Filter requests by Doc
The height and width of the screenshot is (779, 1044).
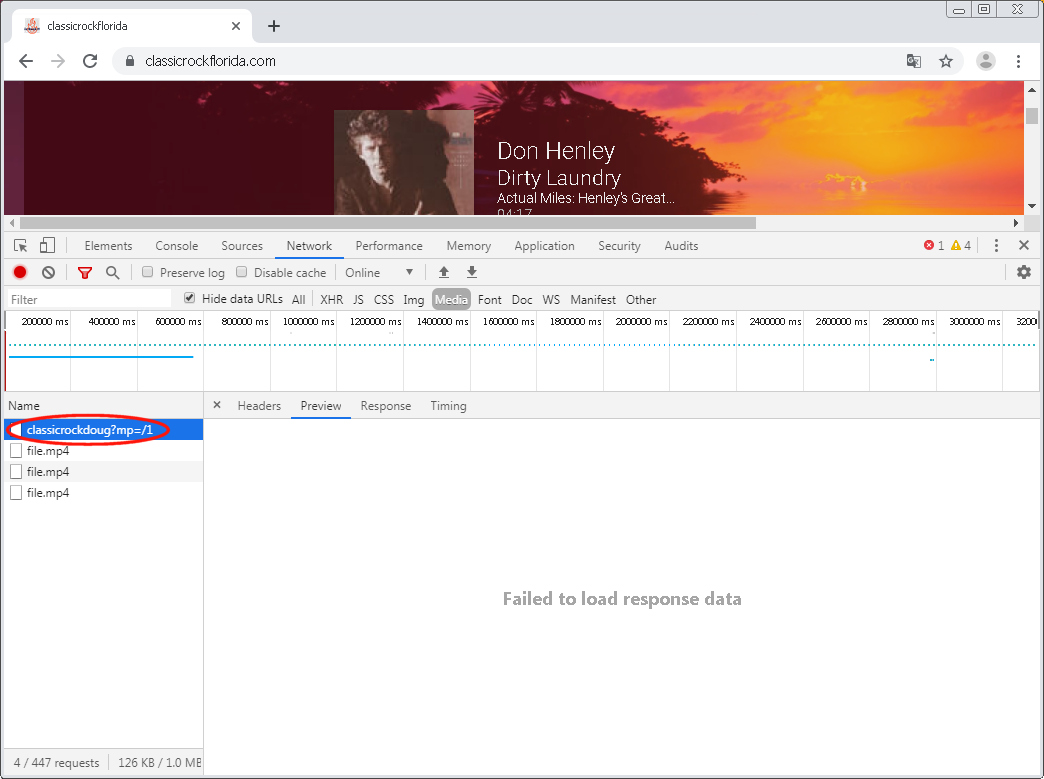[x=522, y=300]
